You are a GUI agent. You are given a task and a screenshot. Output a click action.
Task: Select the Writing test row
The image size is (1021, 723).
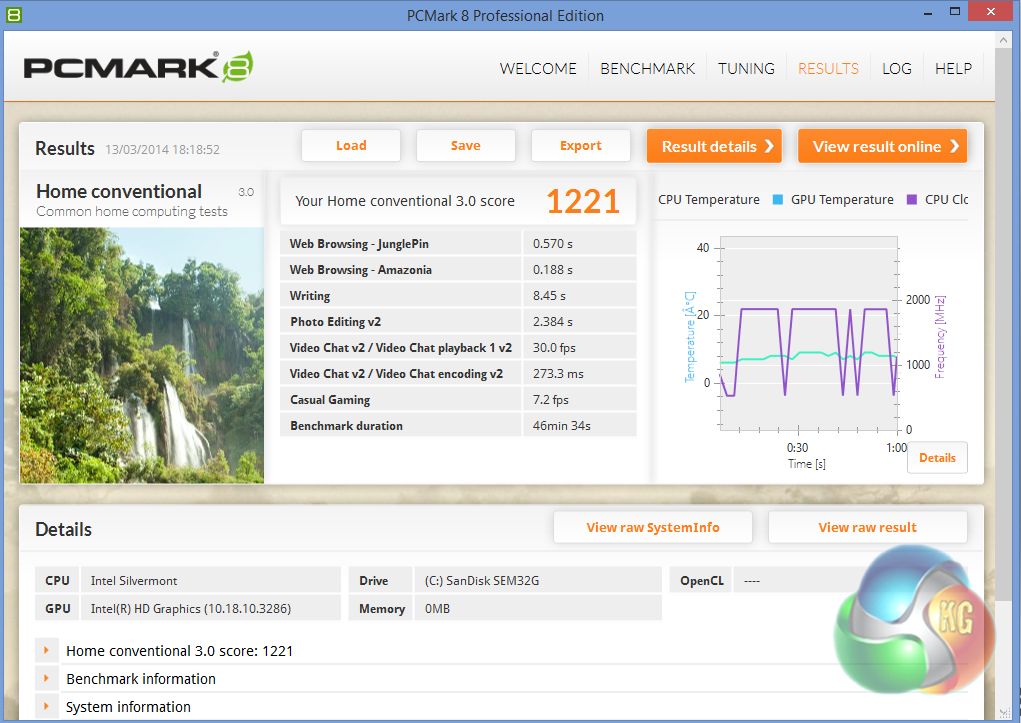pos(458,296)
